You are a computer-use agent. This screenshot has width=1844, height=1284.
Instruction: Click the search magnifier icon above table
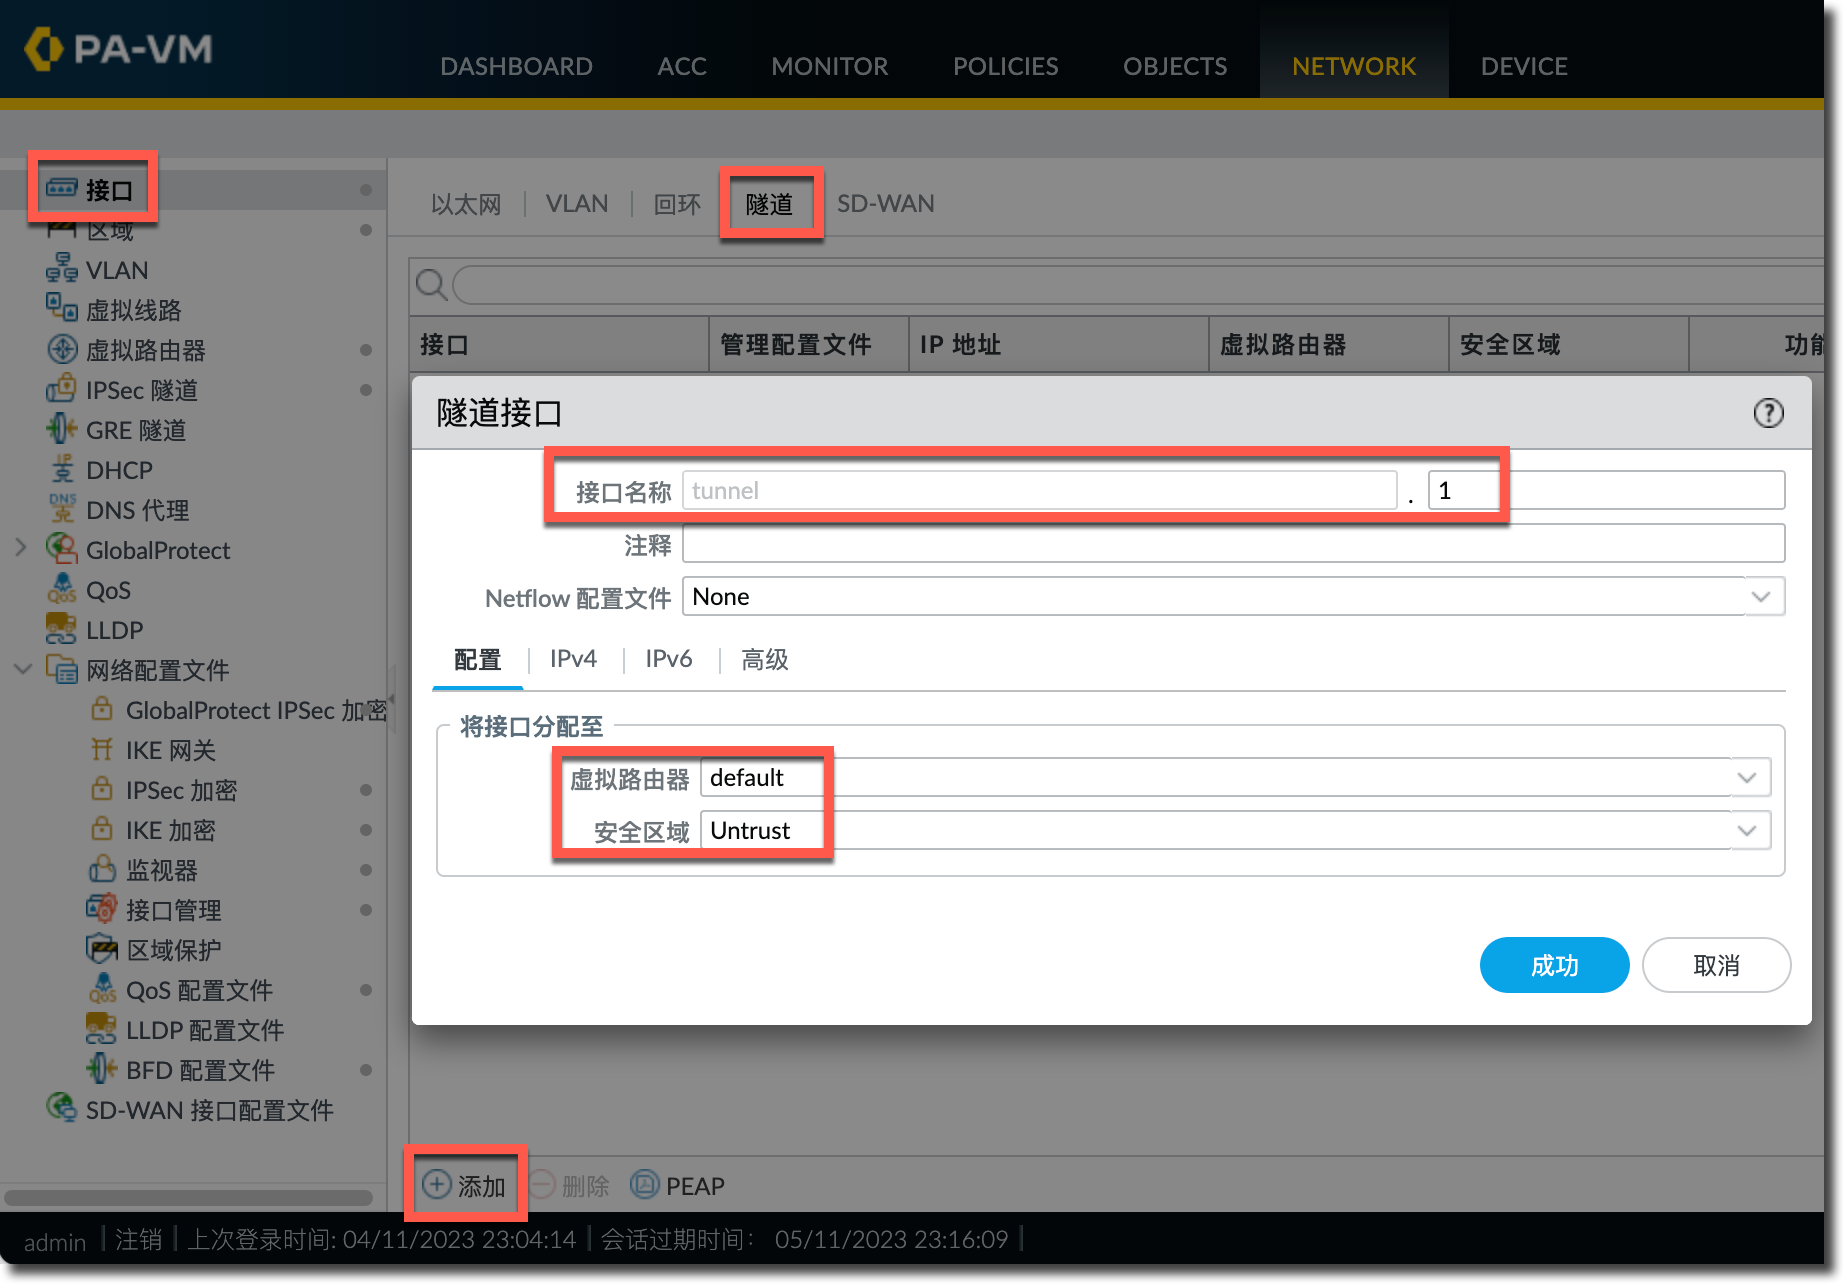(x=431, y=285)
